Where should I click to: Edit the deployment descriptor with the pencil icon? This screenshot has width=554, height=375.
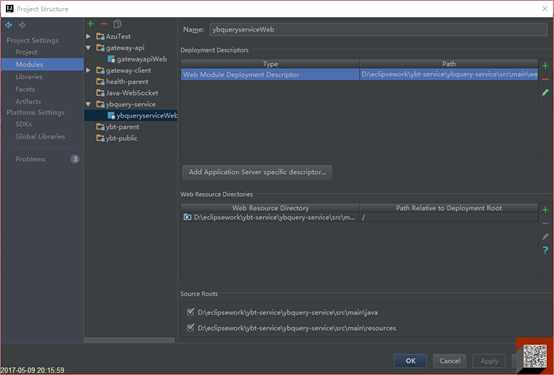(x=545, y=93)
